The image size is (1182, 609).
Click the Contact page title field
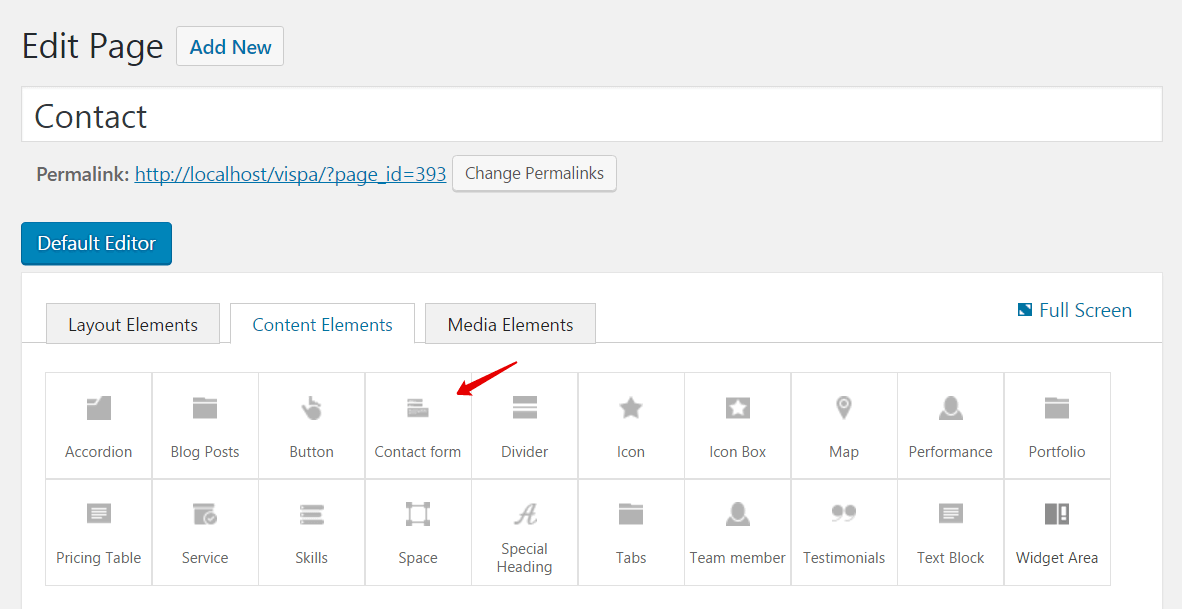[x=591, y=115]
